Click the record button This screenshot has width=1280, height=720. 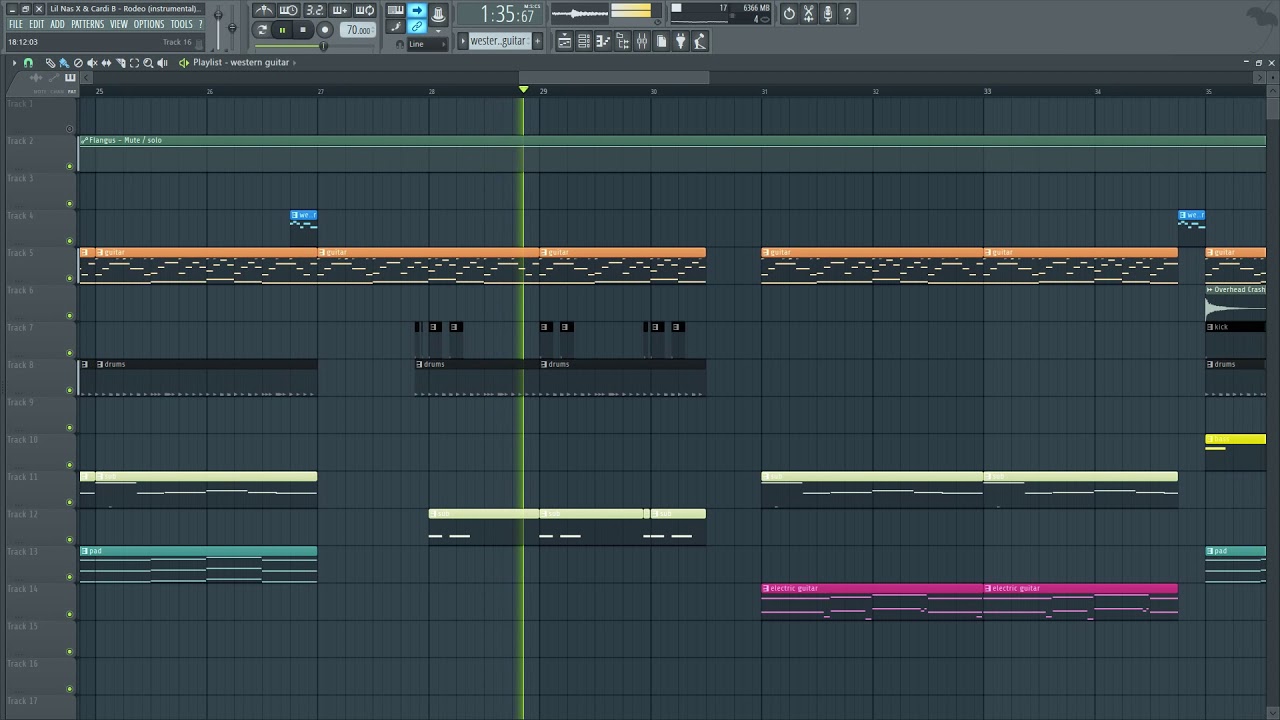coord(325,30)
